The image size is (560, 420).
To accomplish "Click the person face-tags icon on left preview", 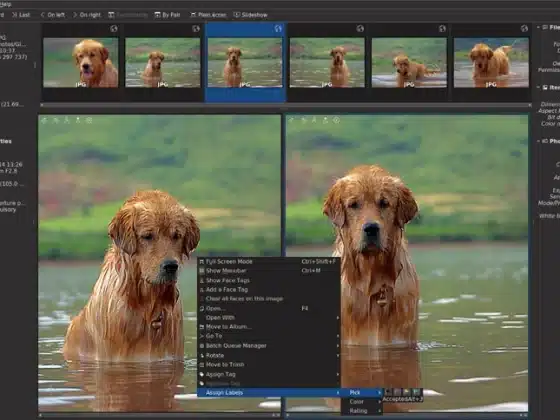I will coord(67,121).
